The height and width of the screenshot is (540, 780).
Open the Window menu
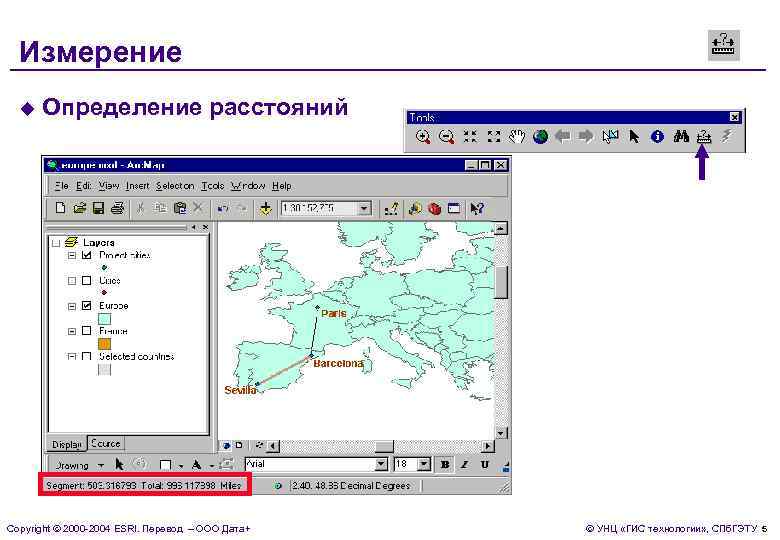click(x=248, y=185)
